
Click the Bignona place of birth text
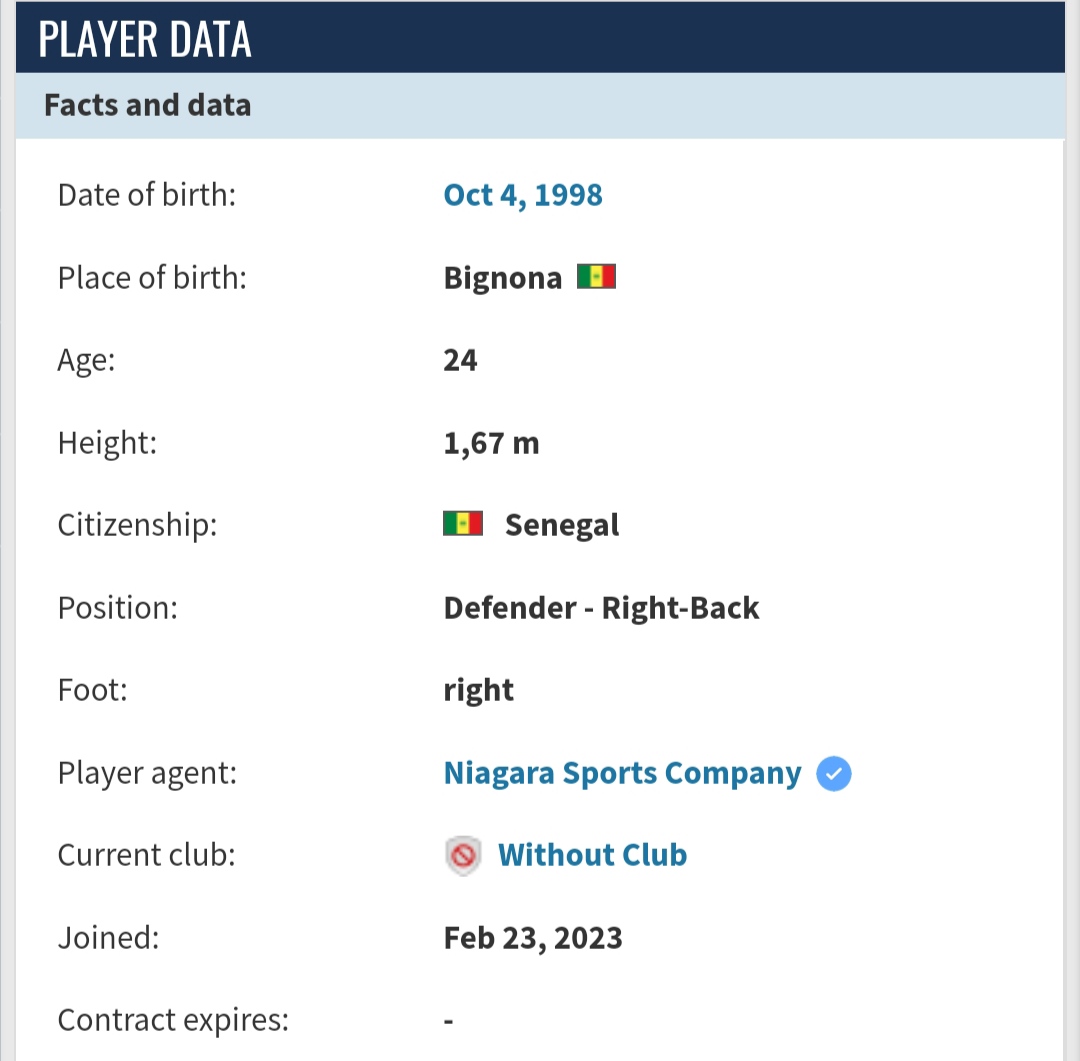click(x=503, y=278)
